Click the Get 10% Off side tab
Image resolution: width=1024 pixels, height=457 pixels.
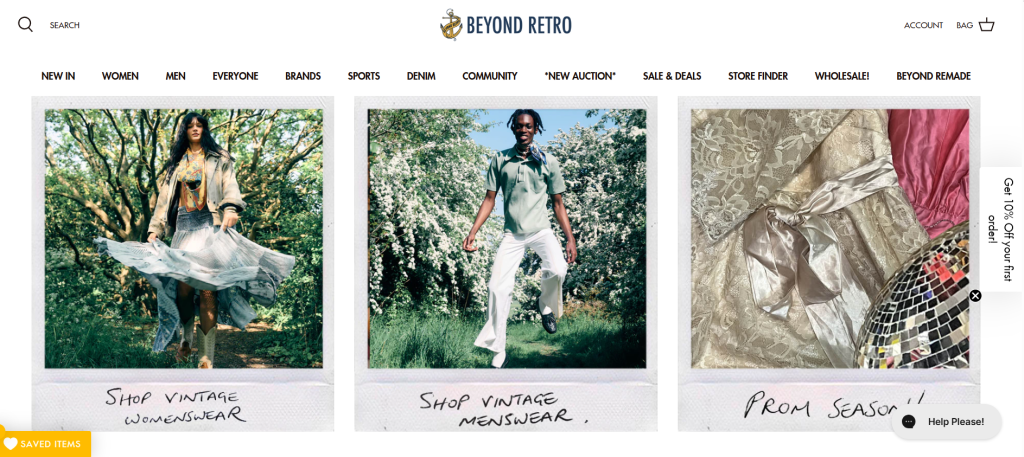1002,229
